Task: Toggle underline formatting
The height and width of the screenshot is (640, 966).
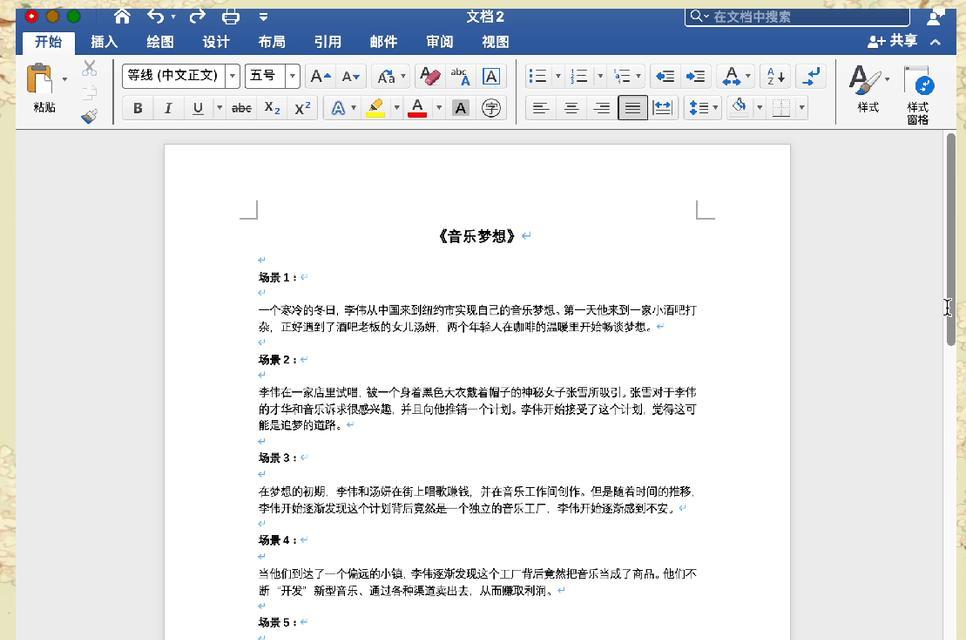Action: click(198, 108)
